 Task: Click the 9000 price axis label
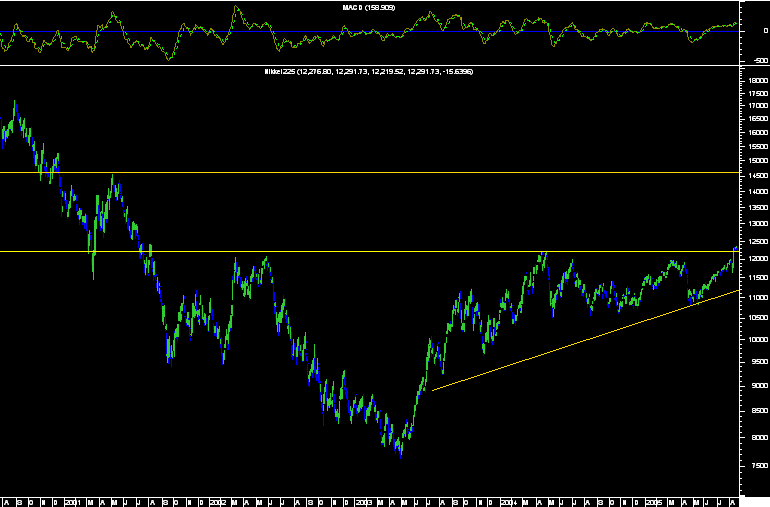[760, 386]
